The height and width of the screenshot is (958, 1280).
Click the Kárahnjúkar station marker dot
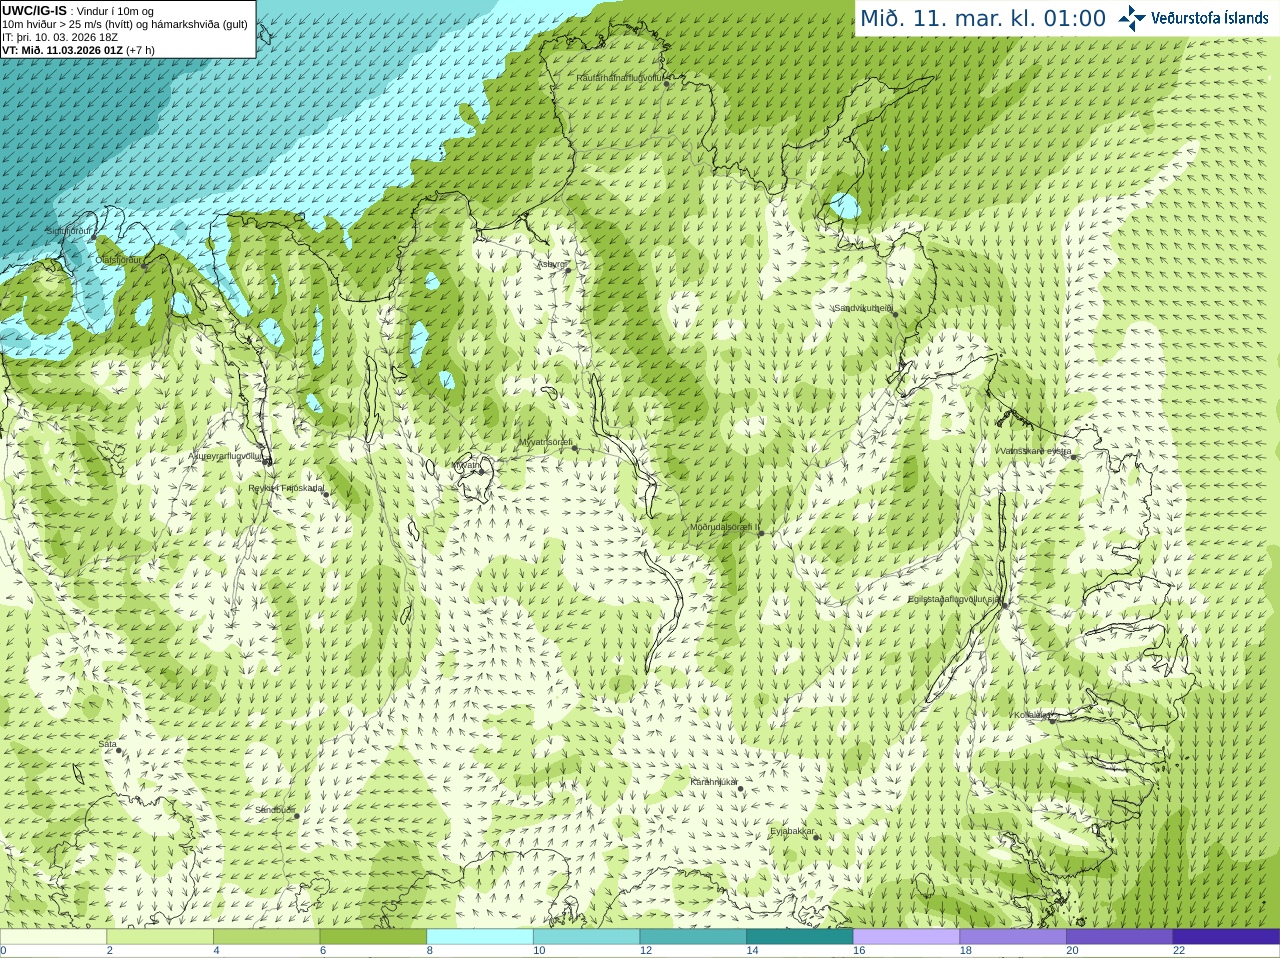pyautogui.click(x=741, y=789)
